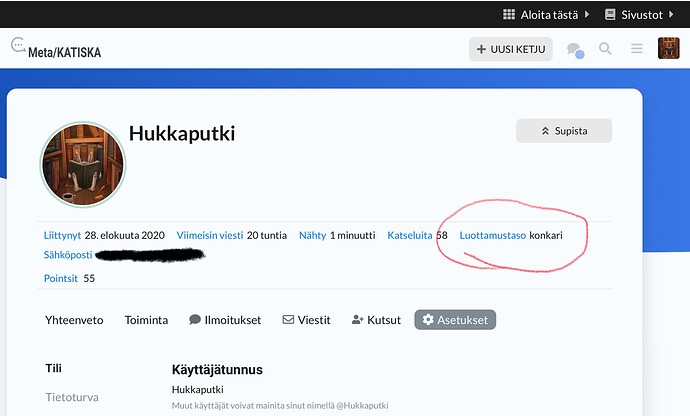The image size is (690, 416).
Task: Open the chat bubble icon in header
Action: pyautogui.click(x=575, y=49)
